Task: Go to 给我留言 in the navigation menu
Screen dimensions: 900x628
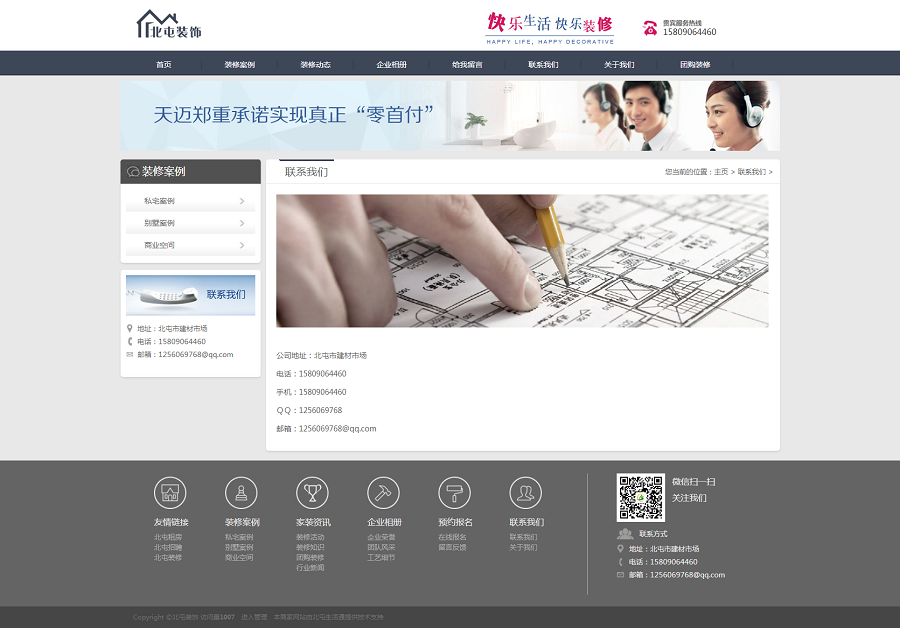Action: [x=467, y=65]
